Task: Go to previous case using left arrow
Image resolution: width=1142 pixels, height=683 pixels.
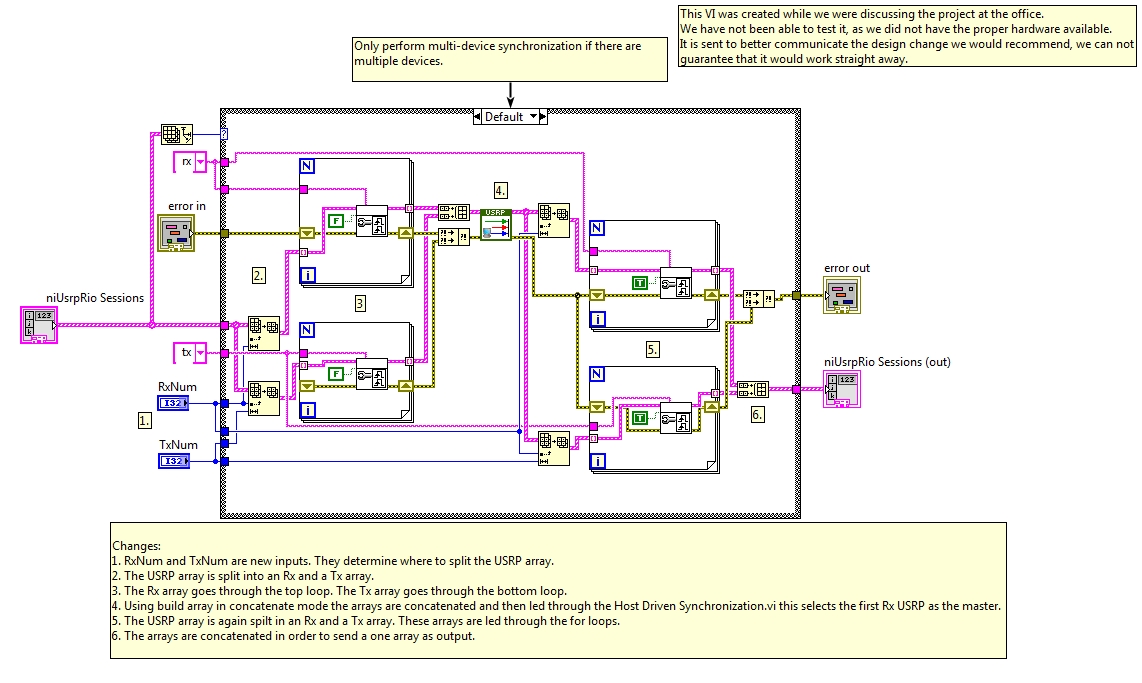Action: point(478,117)
